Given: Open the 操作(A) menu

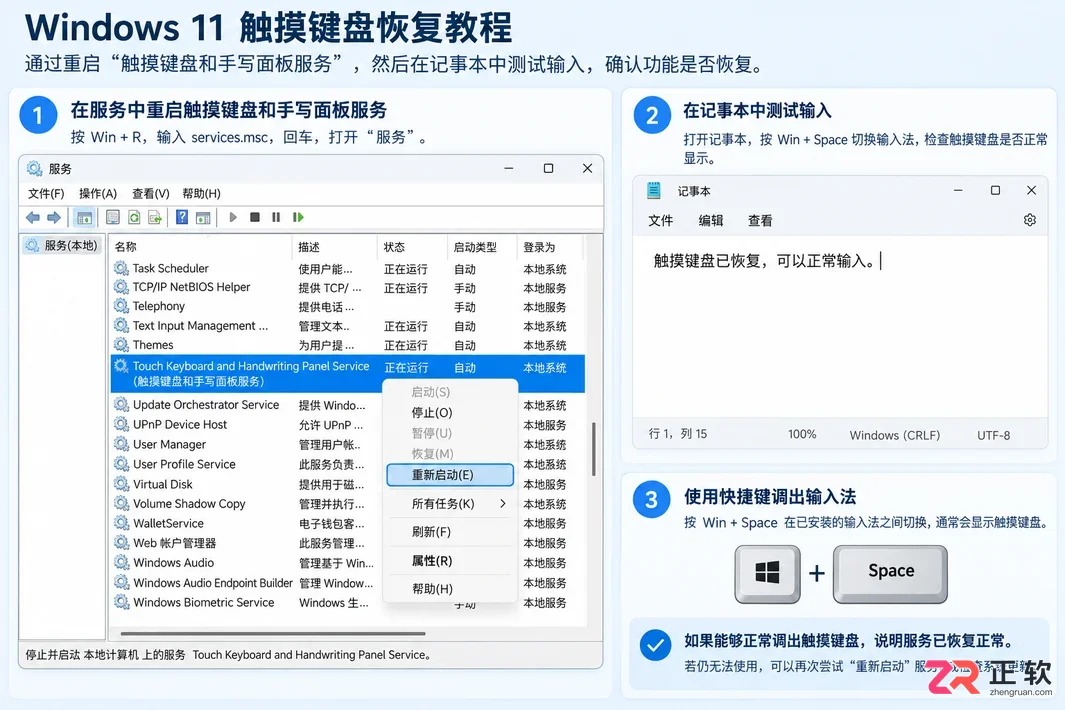Looking at the screenshot, I should pyautogui.click(x=98, y=194).
